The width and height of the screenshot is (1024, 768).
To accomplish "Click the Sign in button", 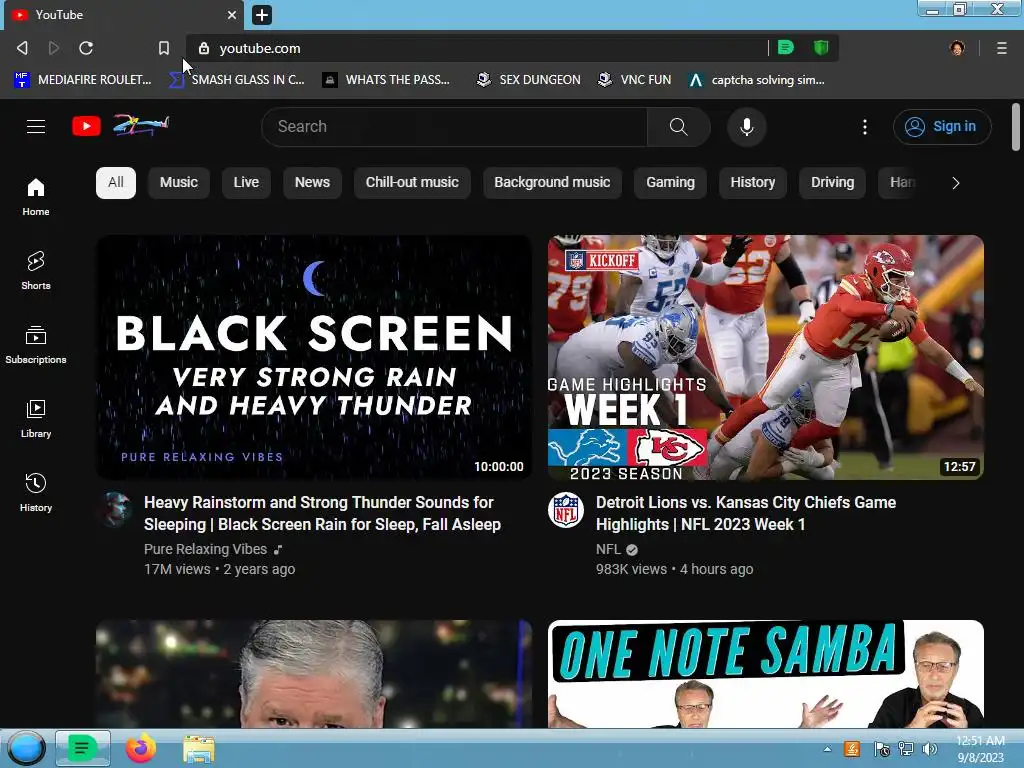I will [942, 127].
